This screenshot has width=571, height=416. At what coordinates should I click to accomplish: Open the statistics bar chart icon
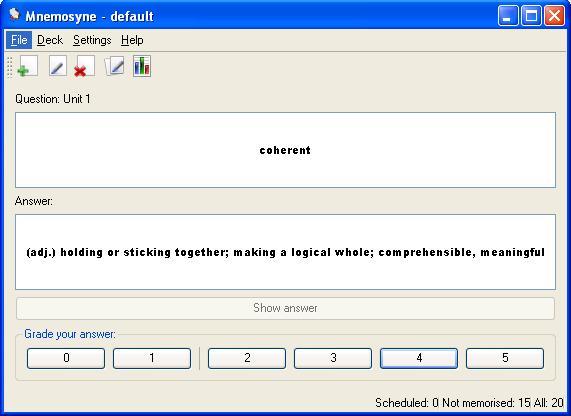(x=142, y=66)
